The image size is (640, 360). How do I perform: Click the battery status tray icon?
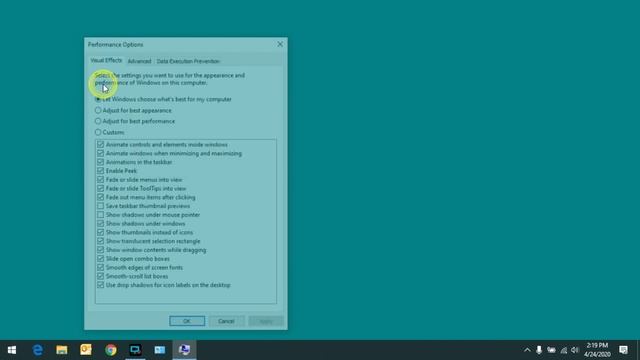(x=551, y=350)
